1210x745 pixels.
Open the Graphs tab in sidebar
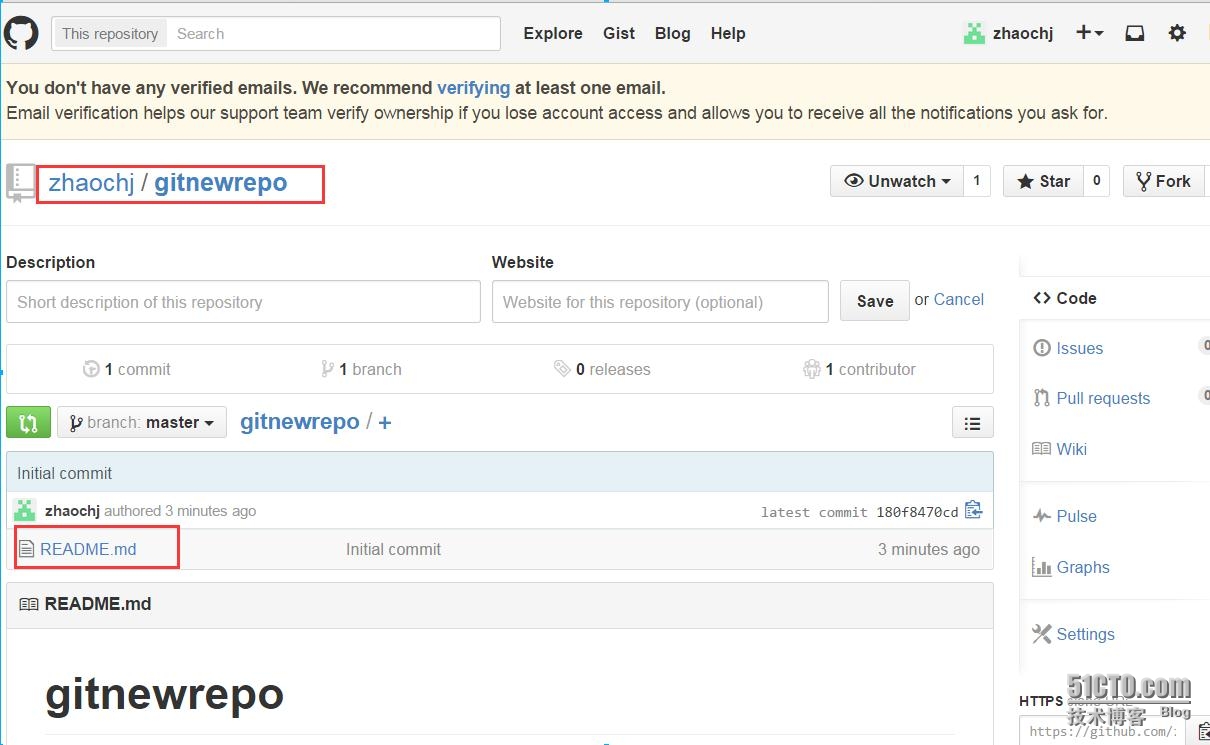tap(1071, 567)
